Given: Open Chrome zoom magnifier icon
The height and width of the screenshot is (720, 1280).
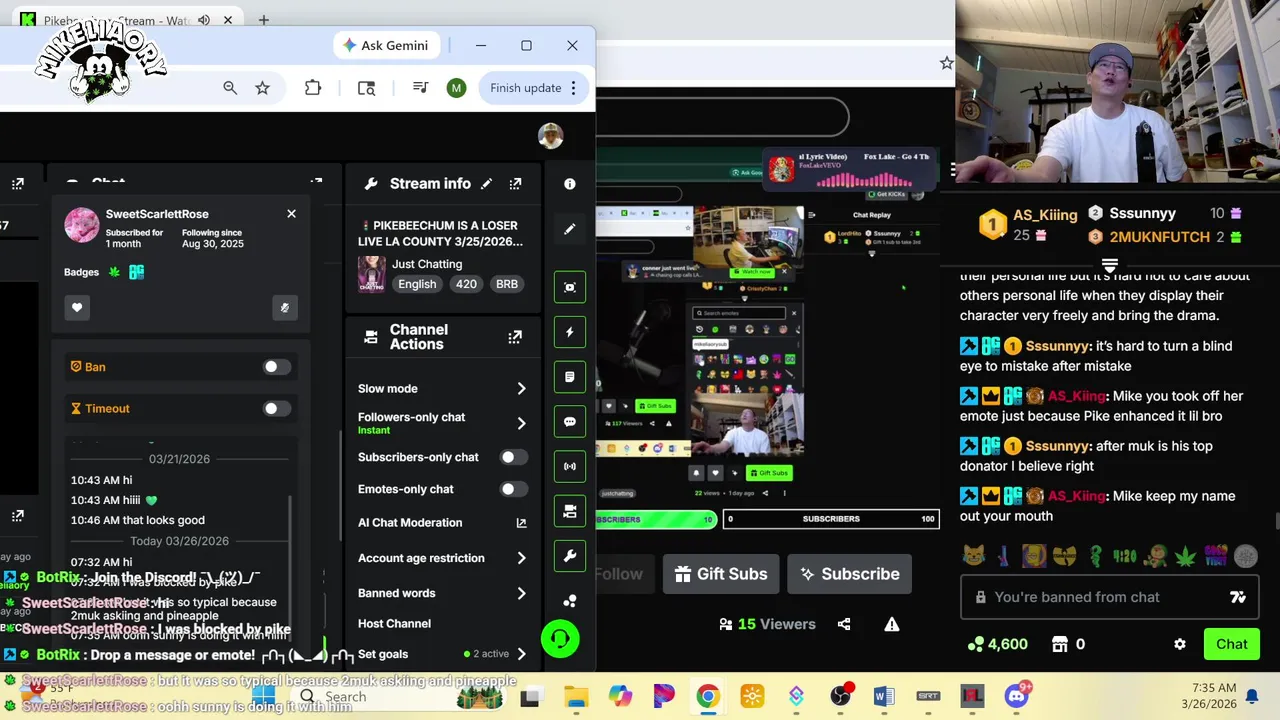Looking at the screenshot, I should (230, 88).
